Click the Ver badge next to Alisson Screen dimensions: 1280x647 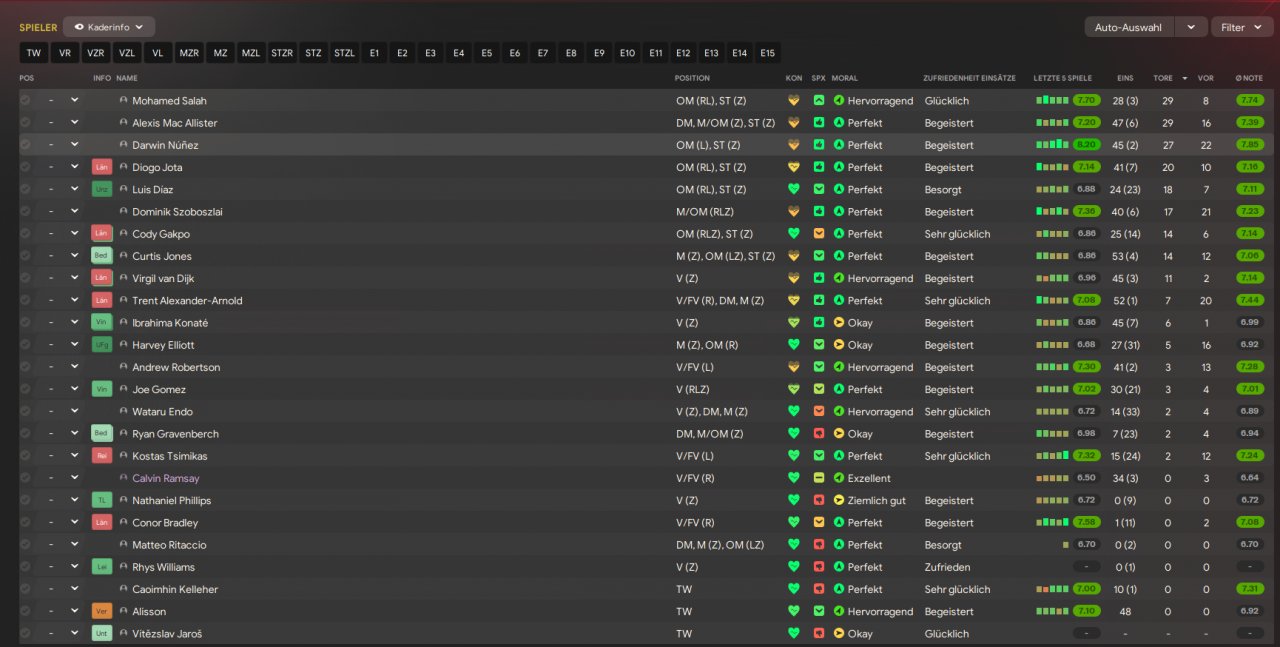coord(101,611)
